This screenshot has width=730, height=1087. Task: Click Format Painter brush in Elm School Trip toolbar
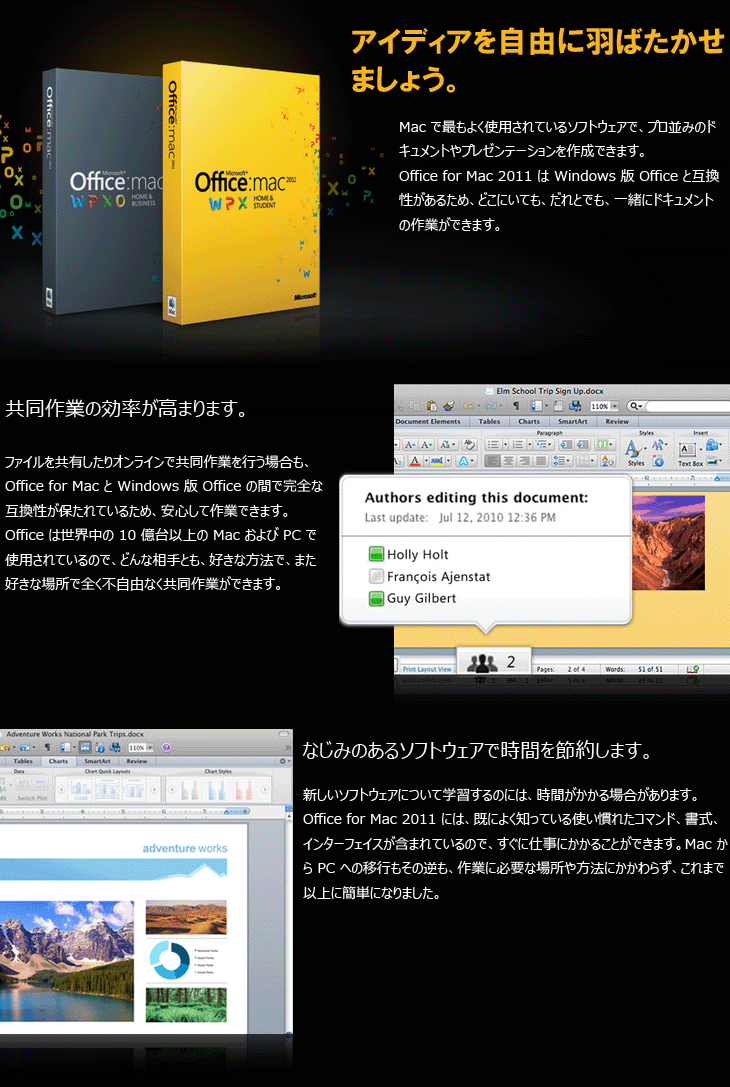(449, 406)
